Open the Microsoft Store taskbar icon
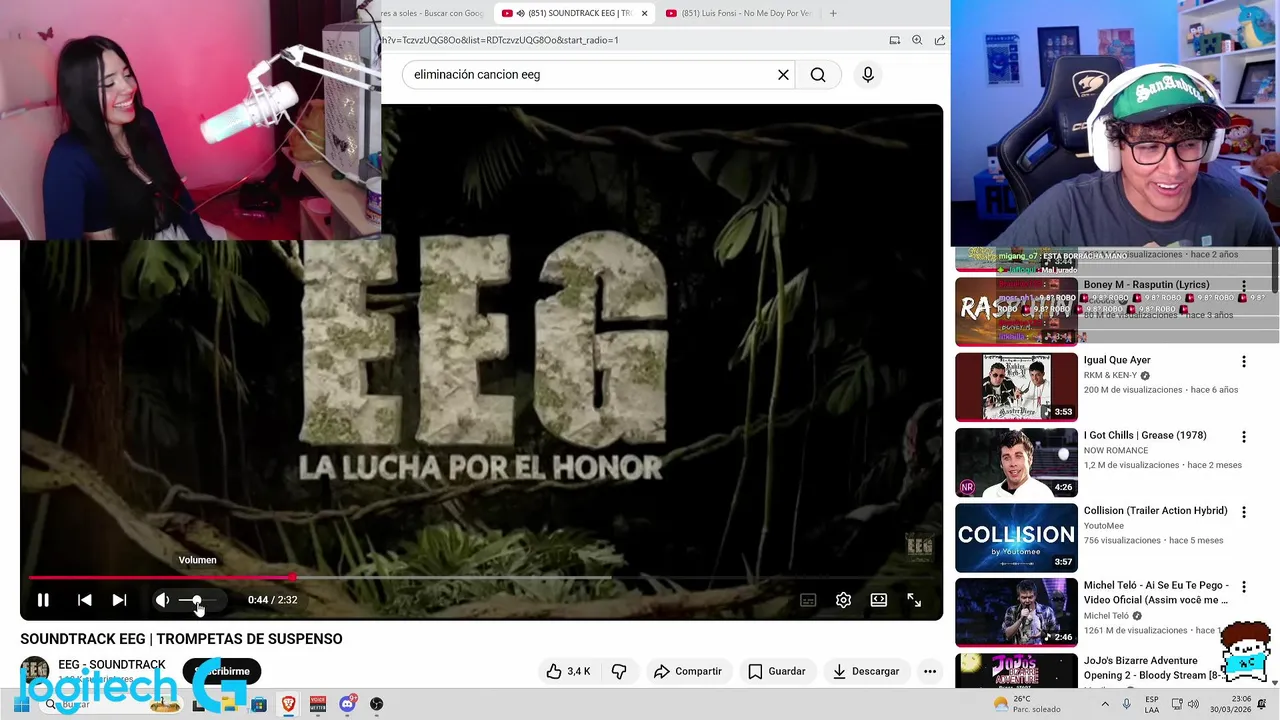Screen dimensions: 1280x720 [x=259, y=704]
